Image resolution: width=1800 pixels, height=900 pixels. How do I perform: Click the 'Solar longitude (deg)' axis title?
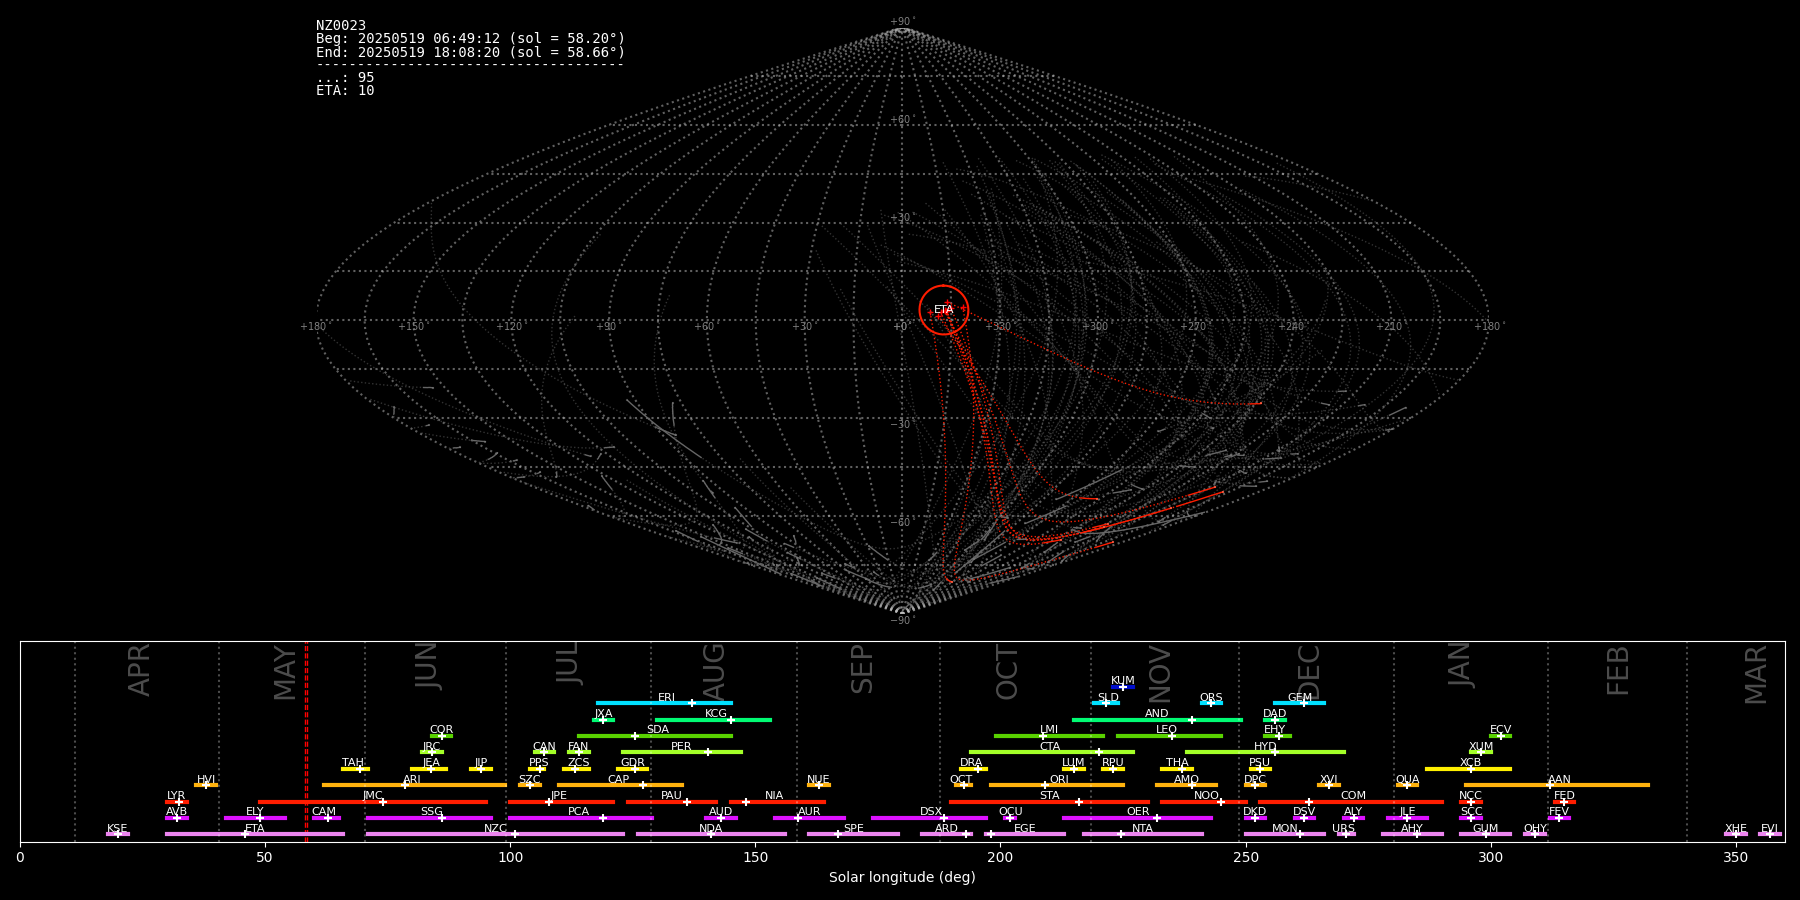[x=902, y=877]
